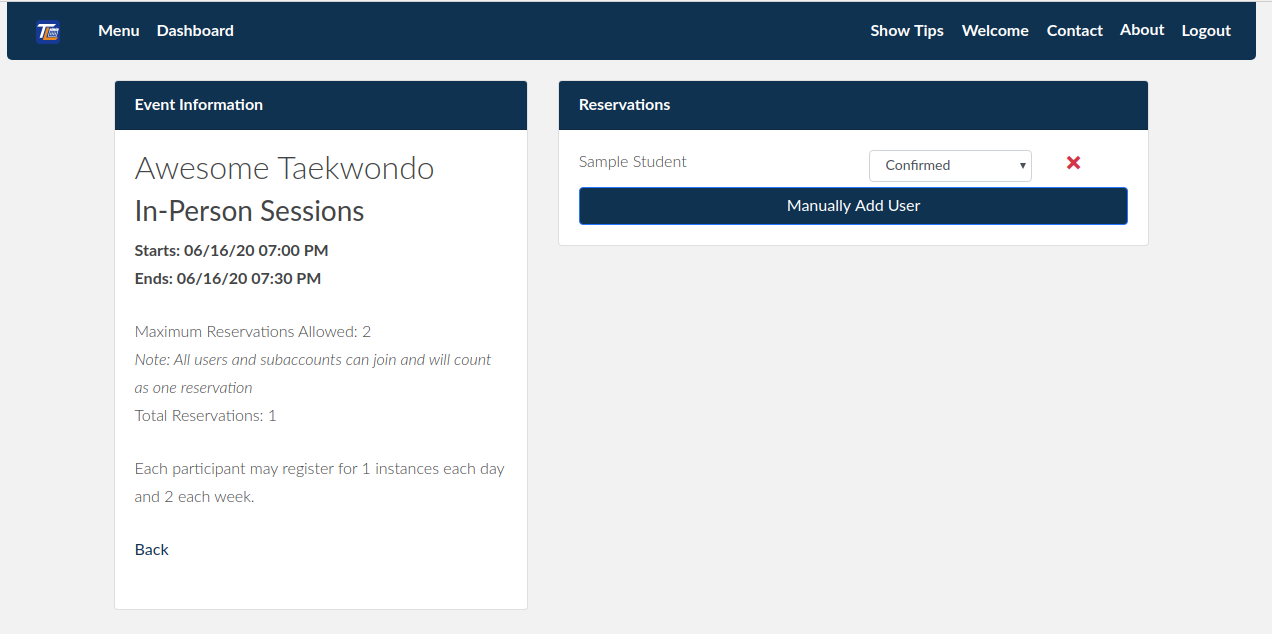The height and width of the screenshot is (634, 1272).
Task: Click Show Tips in the navigation bar
Action: click(x=906, y=30)
